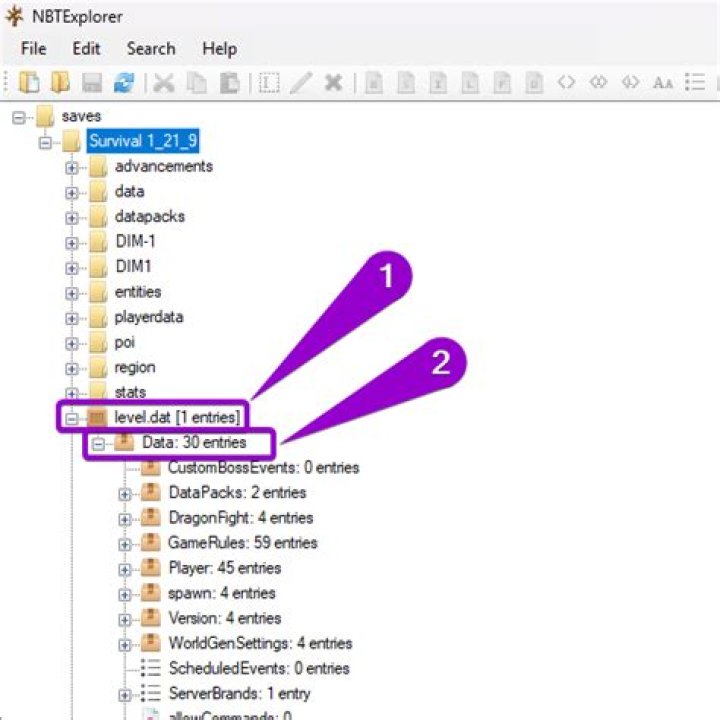
Task: Select the ServerBrands: 1 entry label
Action: [x=239, y=693]
